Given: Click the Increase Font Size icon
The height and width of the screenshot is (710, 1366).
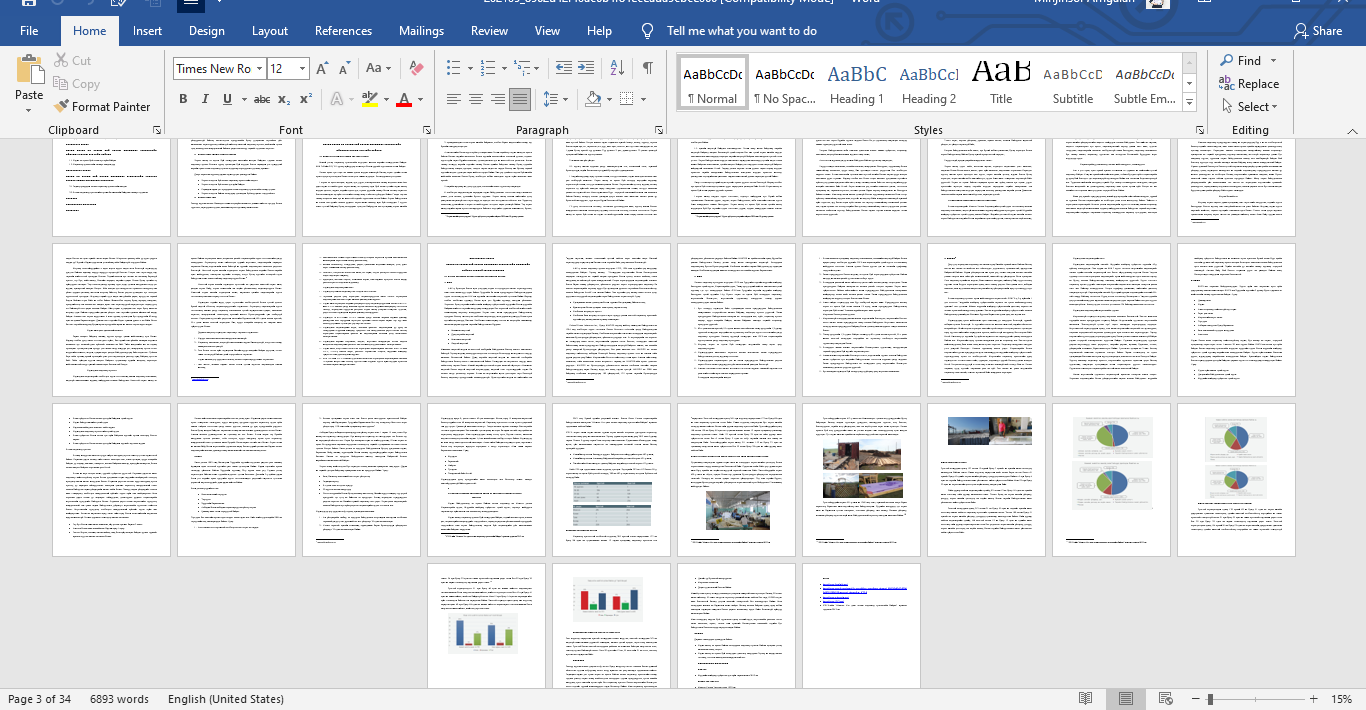Looking at the screenshot, I should 322,68.
